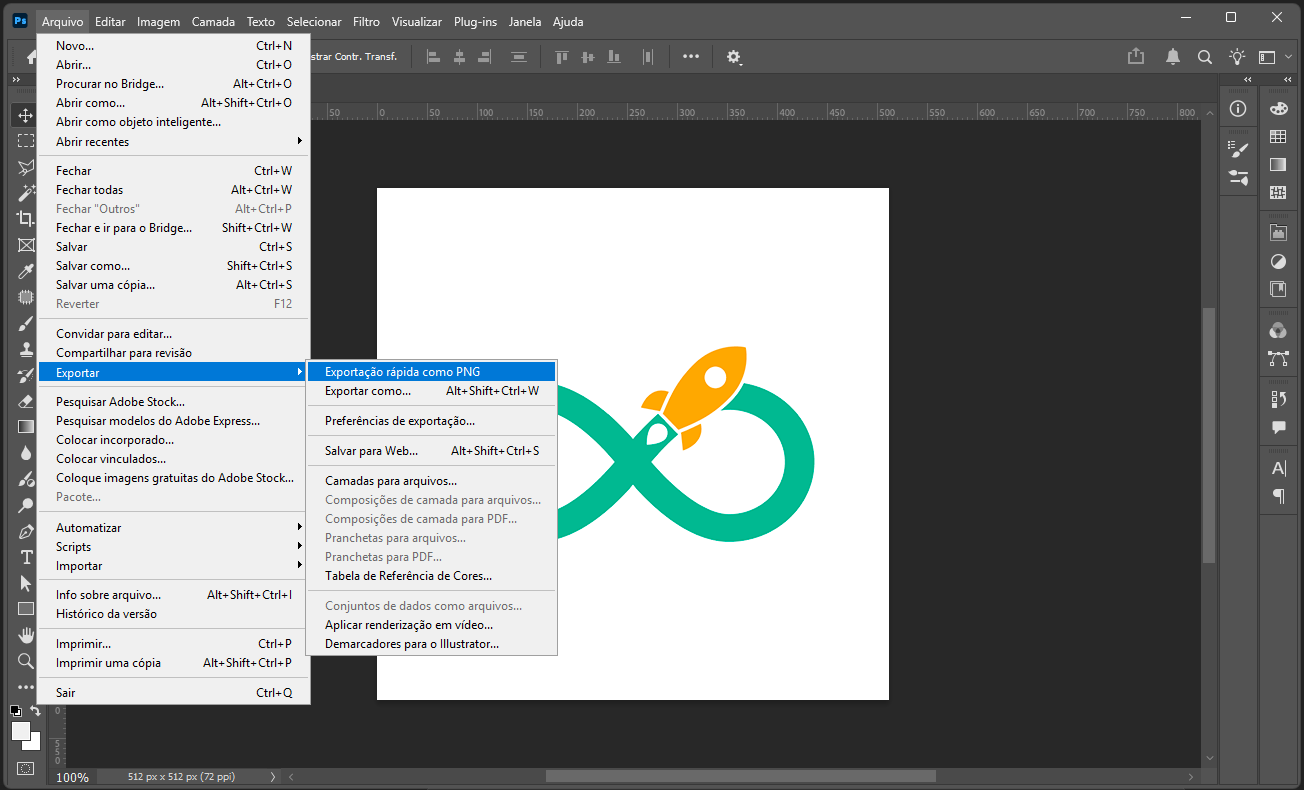Open the Paragraph panel icon
The height and width of the screenshot is (790, 1304).
(1278, 496)
